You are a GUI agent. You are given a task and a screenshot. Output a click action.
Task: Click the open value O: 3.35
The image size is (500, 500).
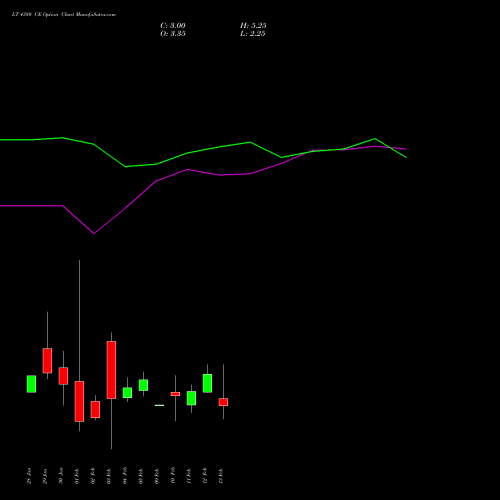tap(173, 34)
